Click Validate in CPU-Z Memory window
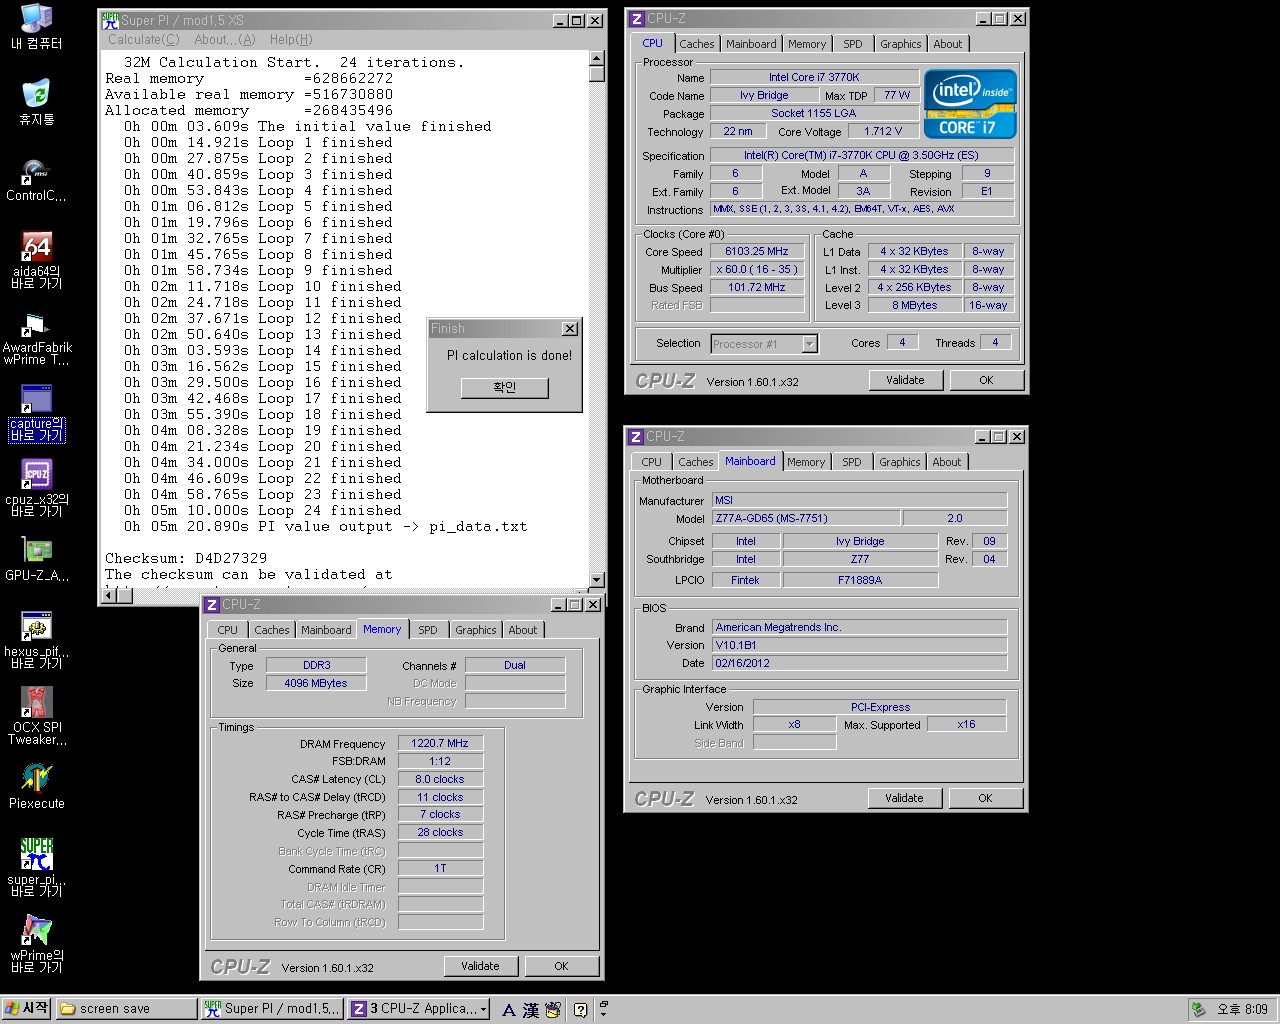 480,966
